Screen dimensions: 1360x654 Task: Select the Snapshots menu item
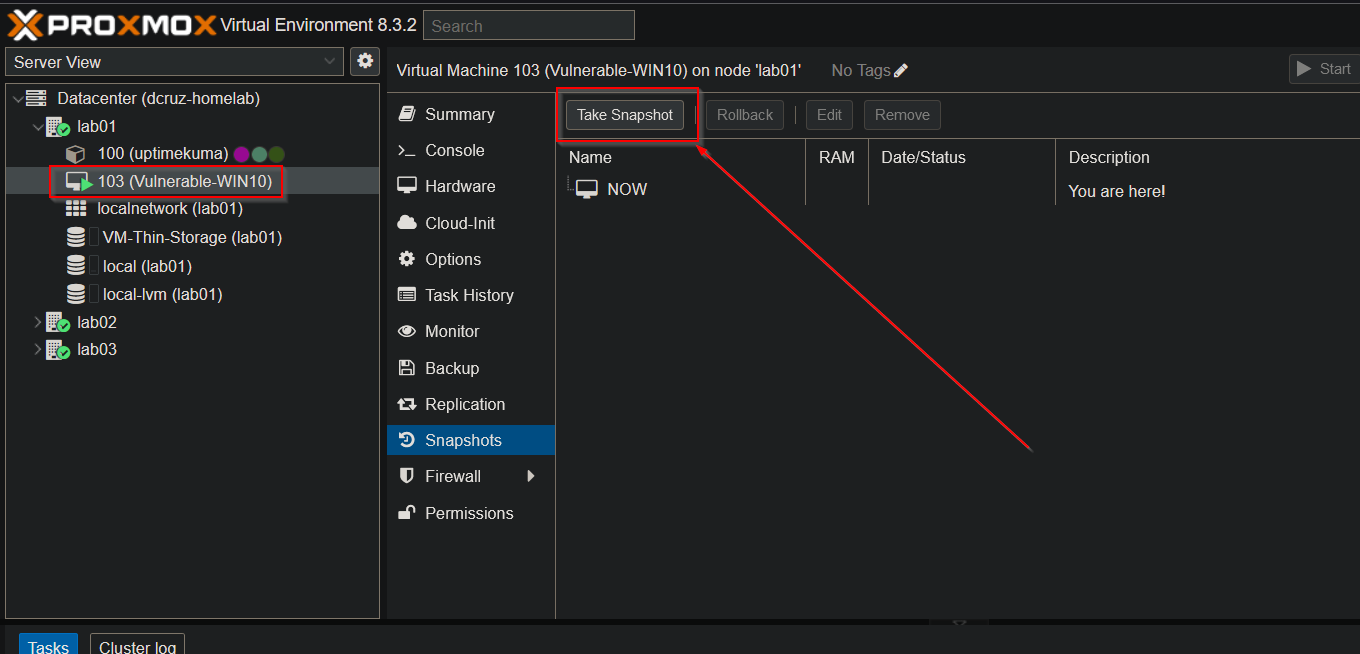pyautogui.click(x=471, y=440)
